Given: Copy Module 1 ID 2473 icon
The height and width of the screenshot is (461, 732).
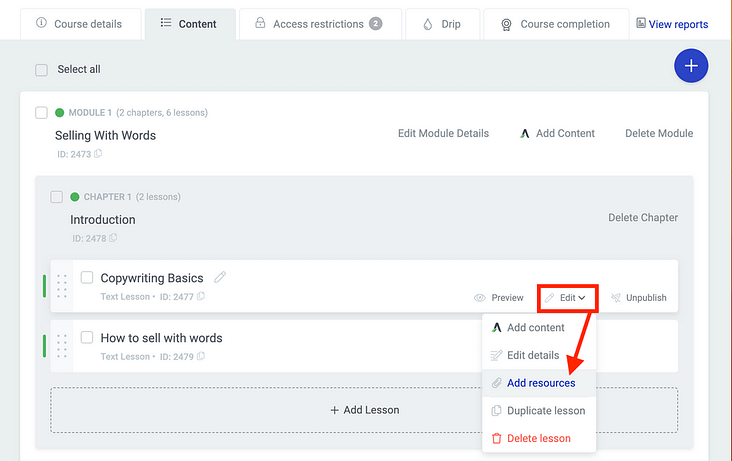Looking at the screenshot, I should click(98, 154).
